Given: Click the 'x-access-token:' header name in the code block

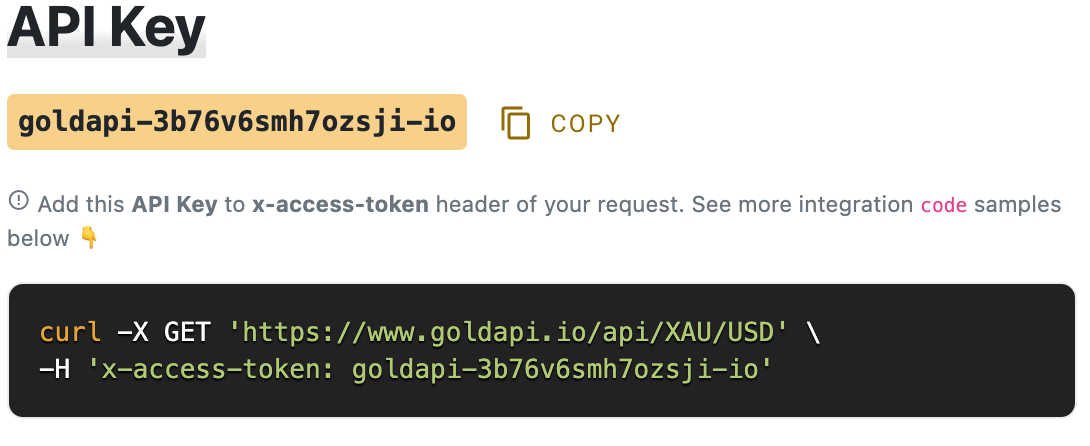Looking at the screenshot, I should (x=215, y=370).
